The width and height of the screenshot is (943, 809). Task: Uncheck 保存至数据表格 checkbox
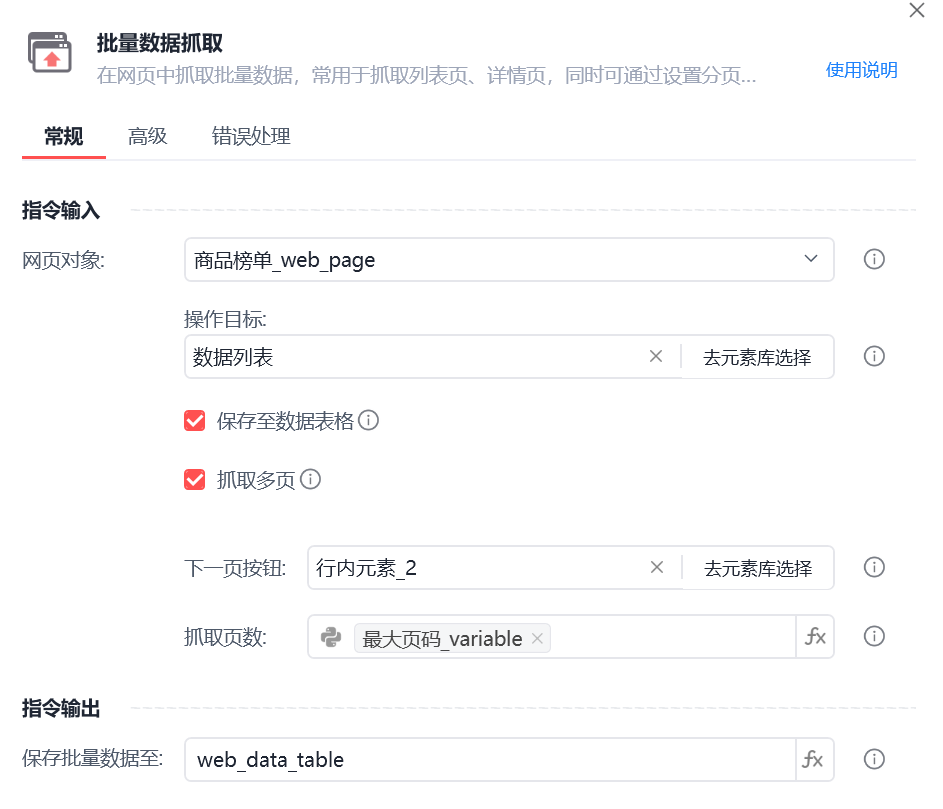tap(194, 421)
